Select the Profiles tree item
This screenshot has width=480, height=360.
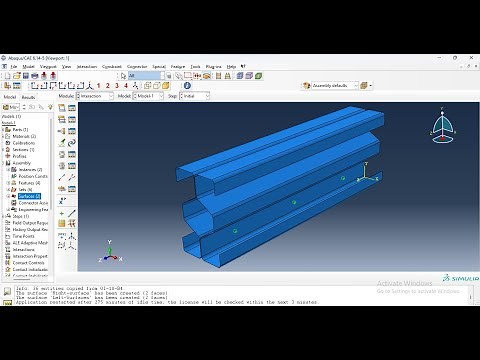click(x=19, y=156)
